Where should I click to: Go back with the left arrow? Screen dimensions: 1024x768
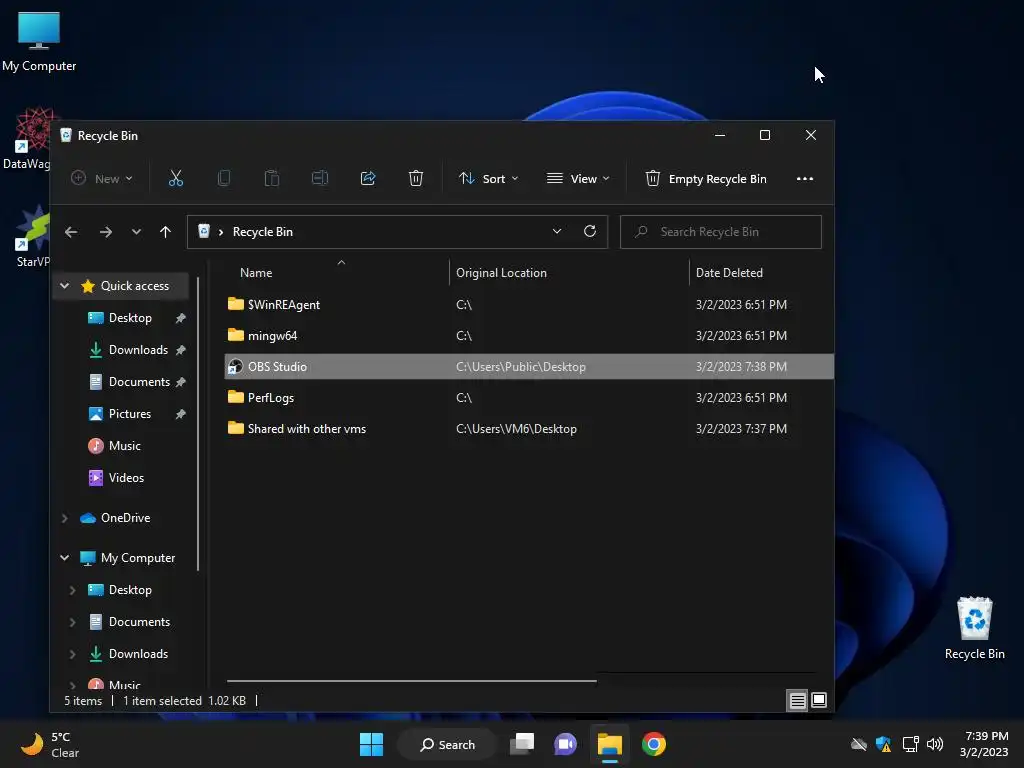(x=71, y=232)
